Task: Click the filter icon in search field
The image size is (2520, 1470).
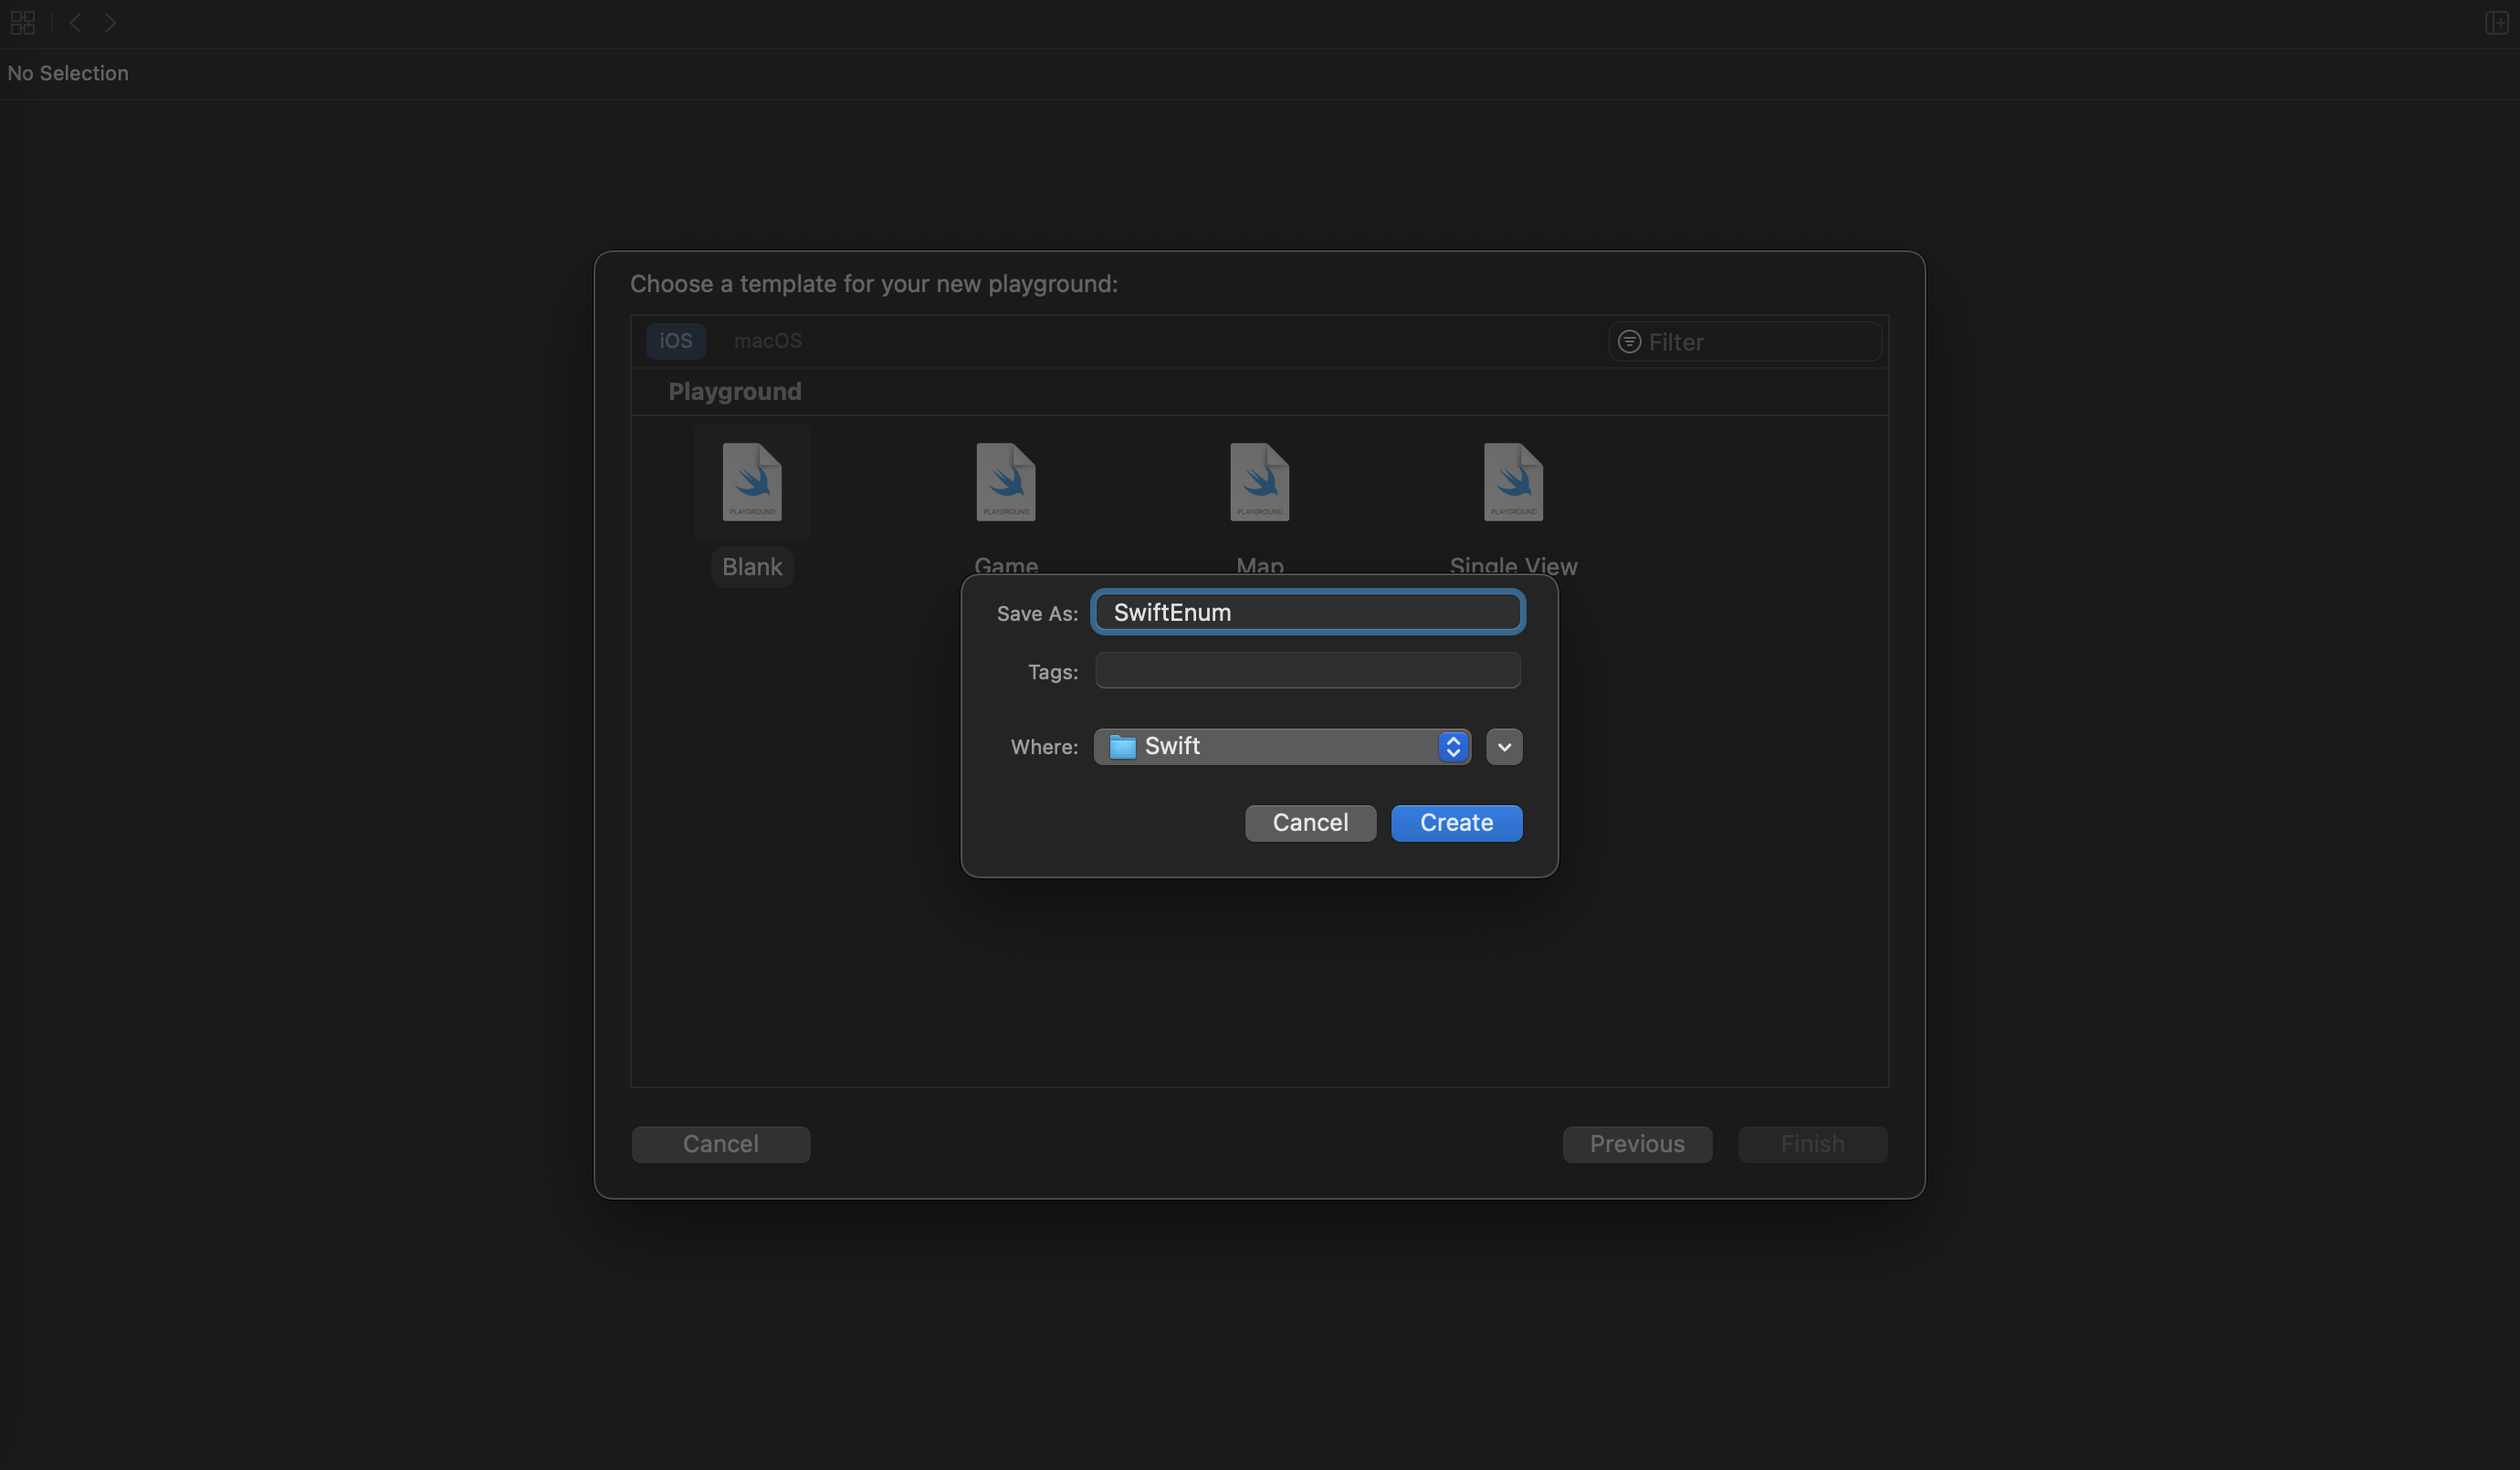Action: 1629,342
